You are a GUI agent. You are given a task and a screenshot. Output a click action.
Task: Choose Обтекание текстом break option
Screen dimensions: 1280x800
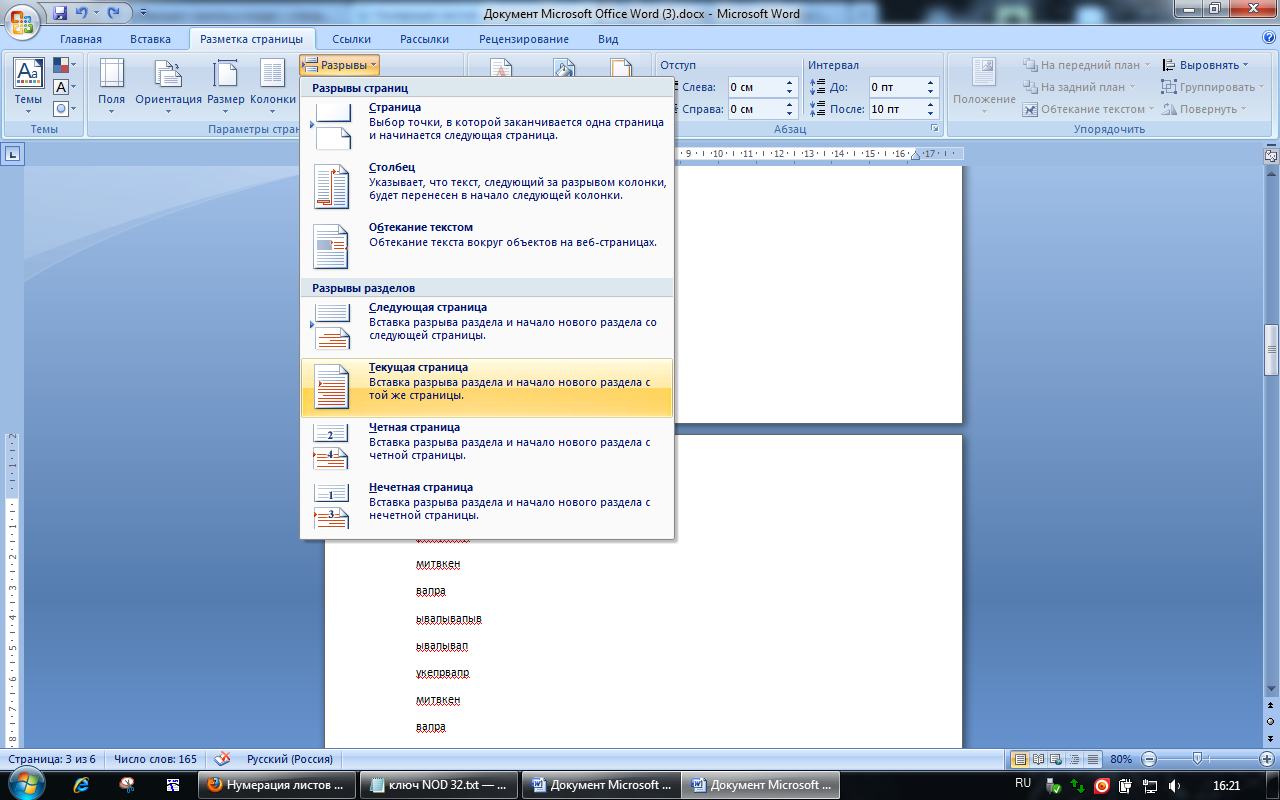487,246
